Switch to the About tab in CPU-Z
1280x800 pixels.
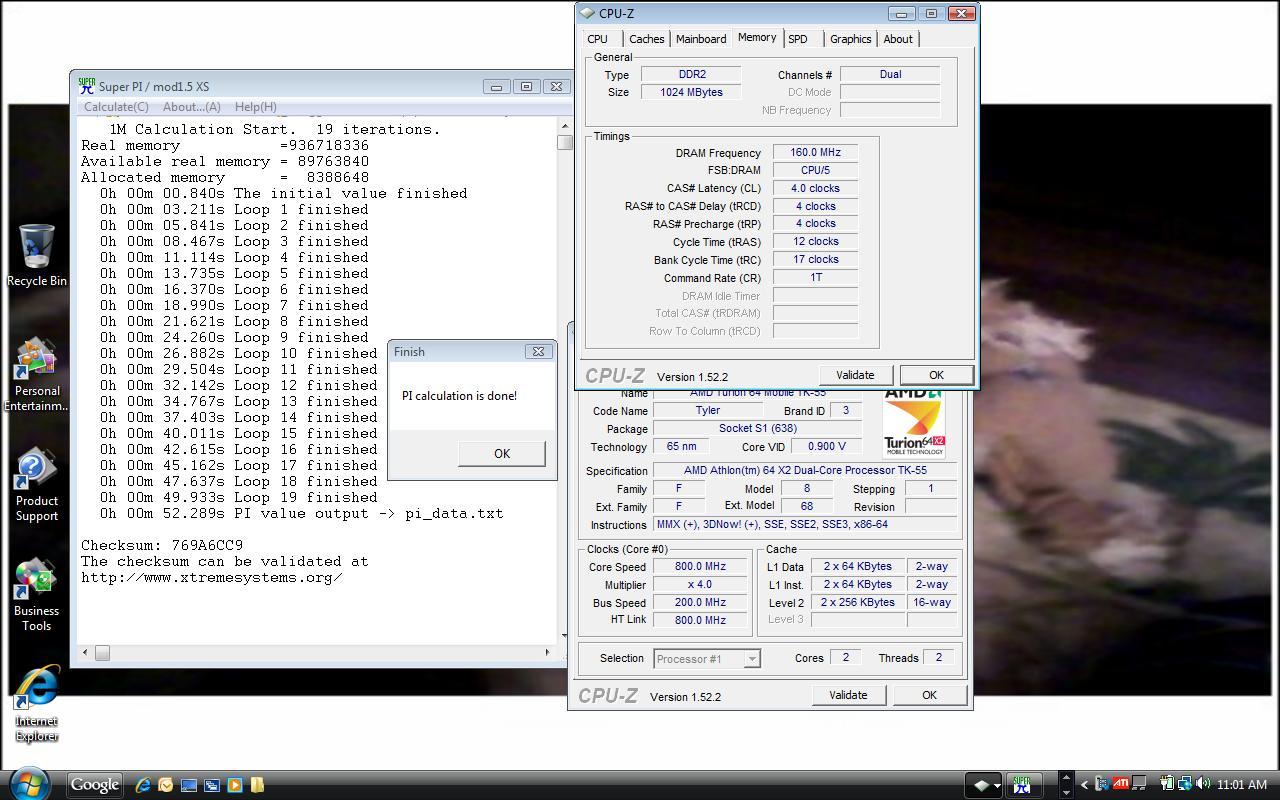(898, 39)
